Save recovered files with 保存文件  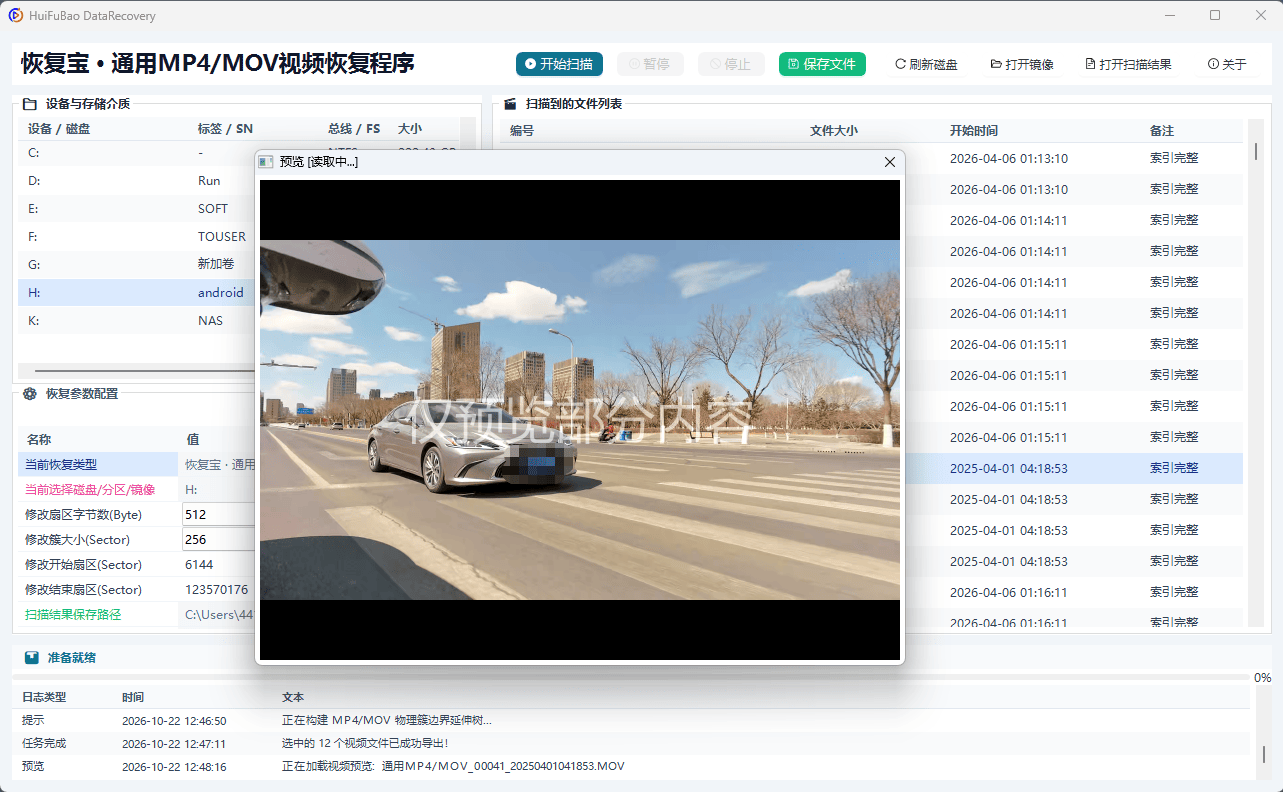[822, 64]
